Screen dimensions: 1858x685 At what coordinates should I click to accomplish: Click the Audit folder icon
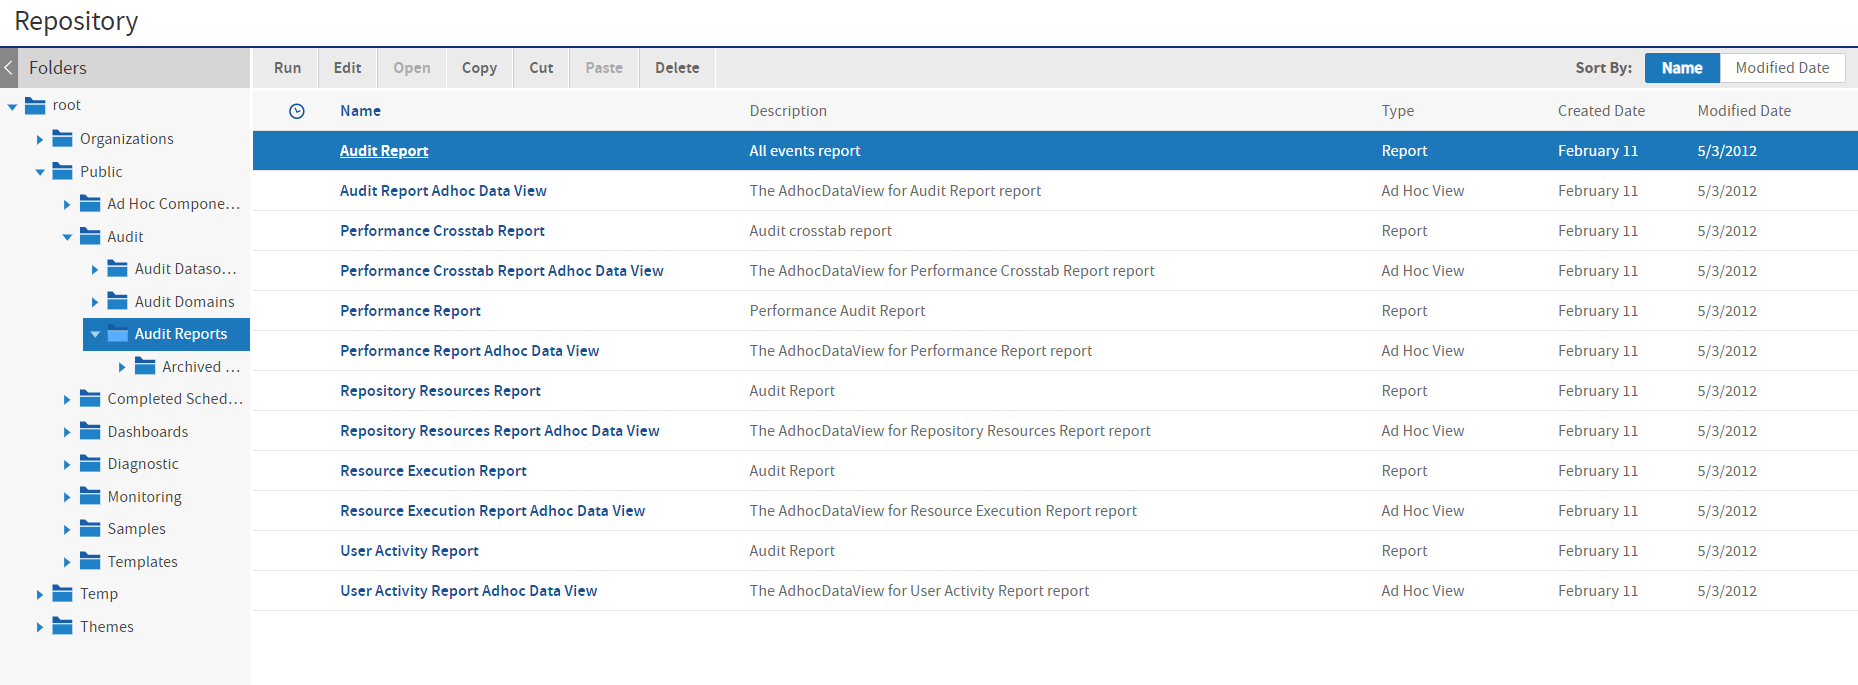pos(90,236)
